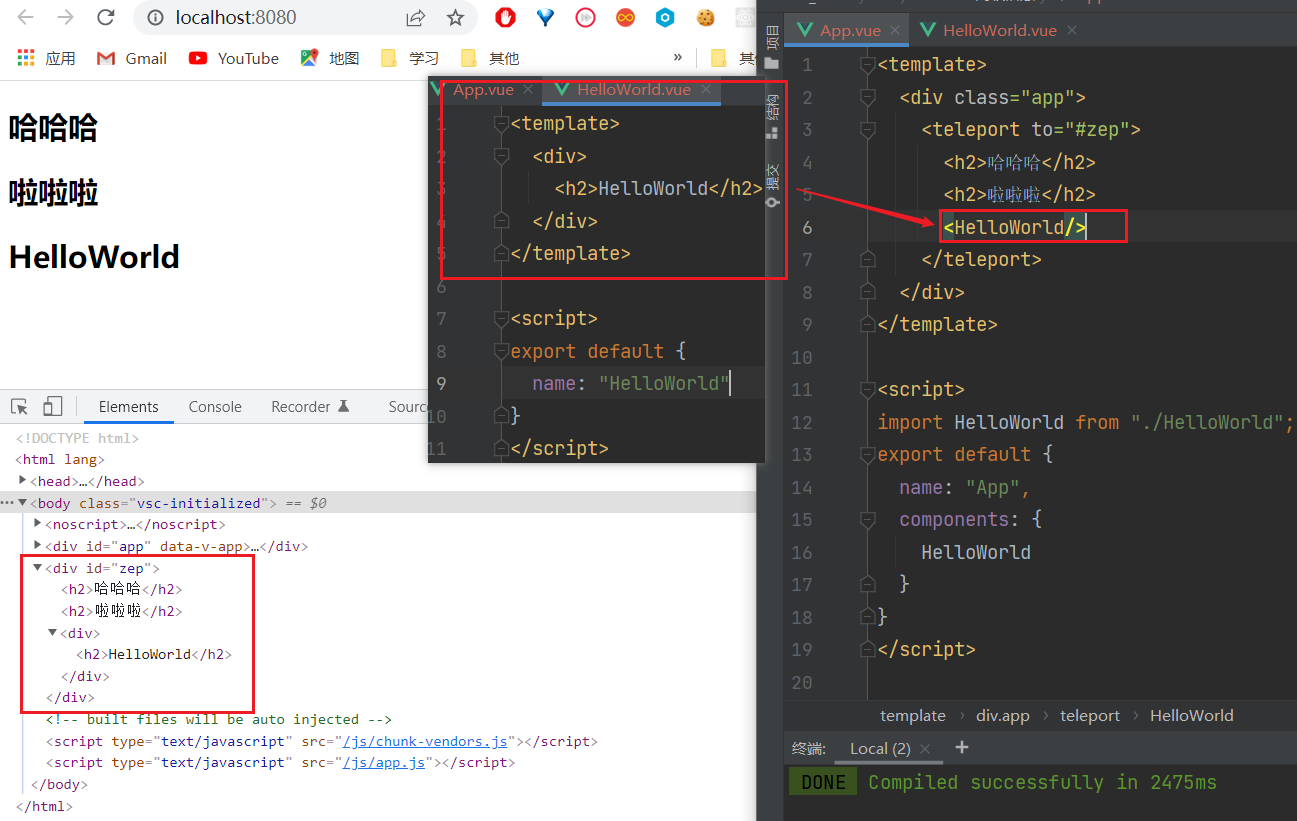This screenshot has height=821, width=1297.
Task: Click 'HelloWorld' in the editor breadcrumb
Action: point(1192,716)
